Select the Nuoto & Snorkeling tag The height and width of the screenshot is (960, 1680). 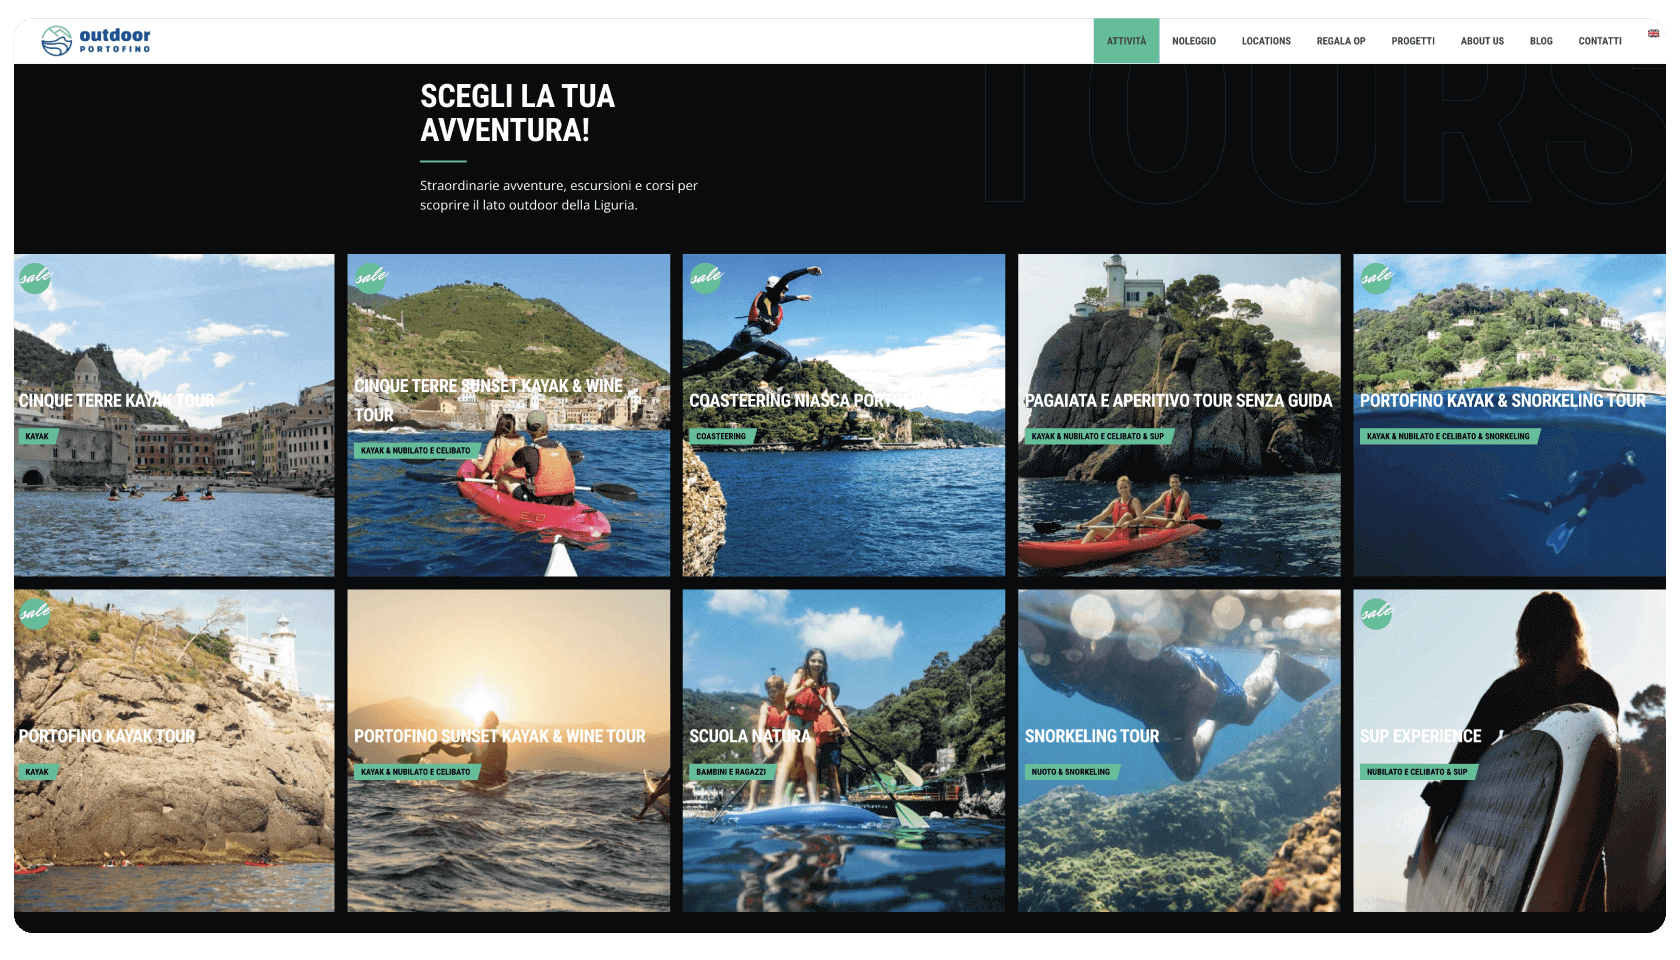point(1071,772)
